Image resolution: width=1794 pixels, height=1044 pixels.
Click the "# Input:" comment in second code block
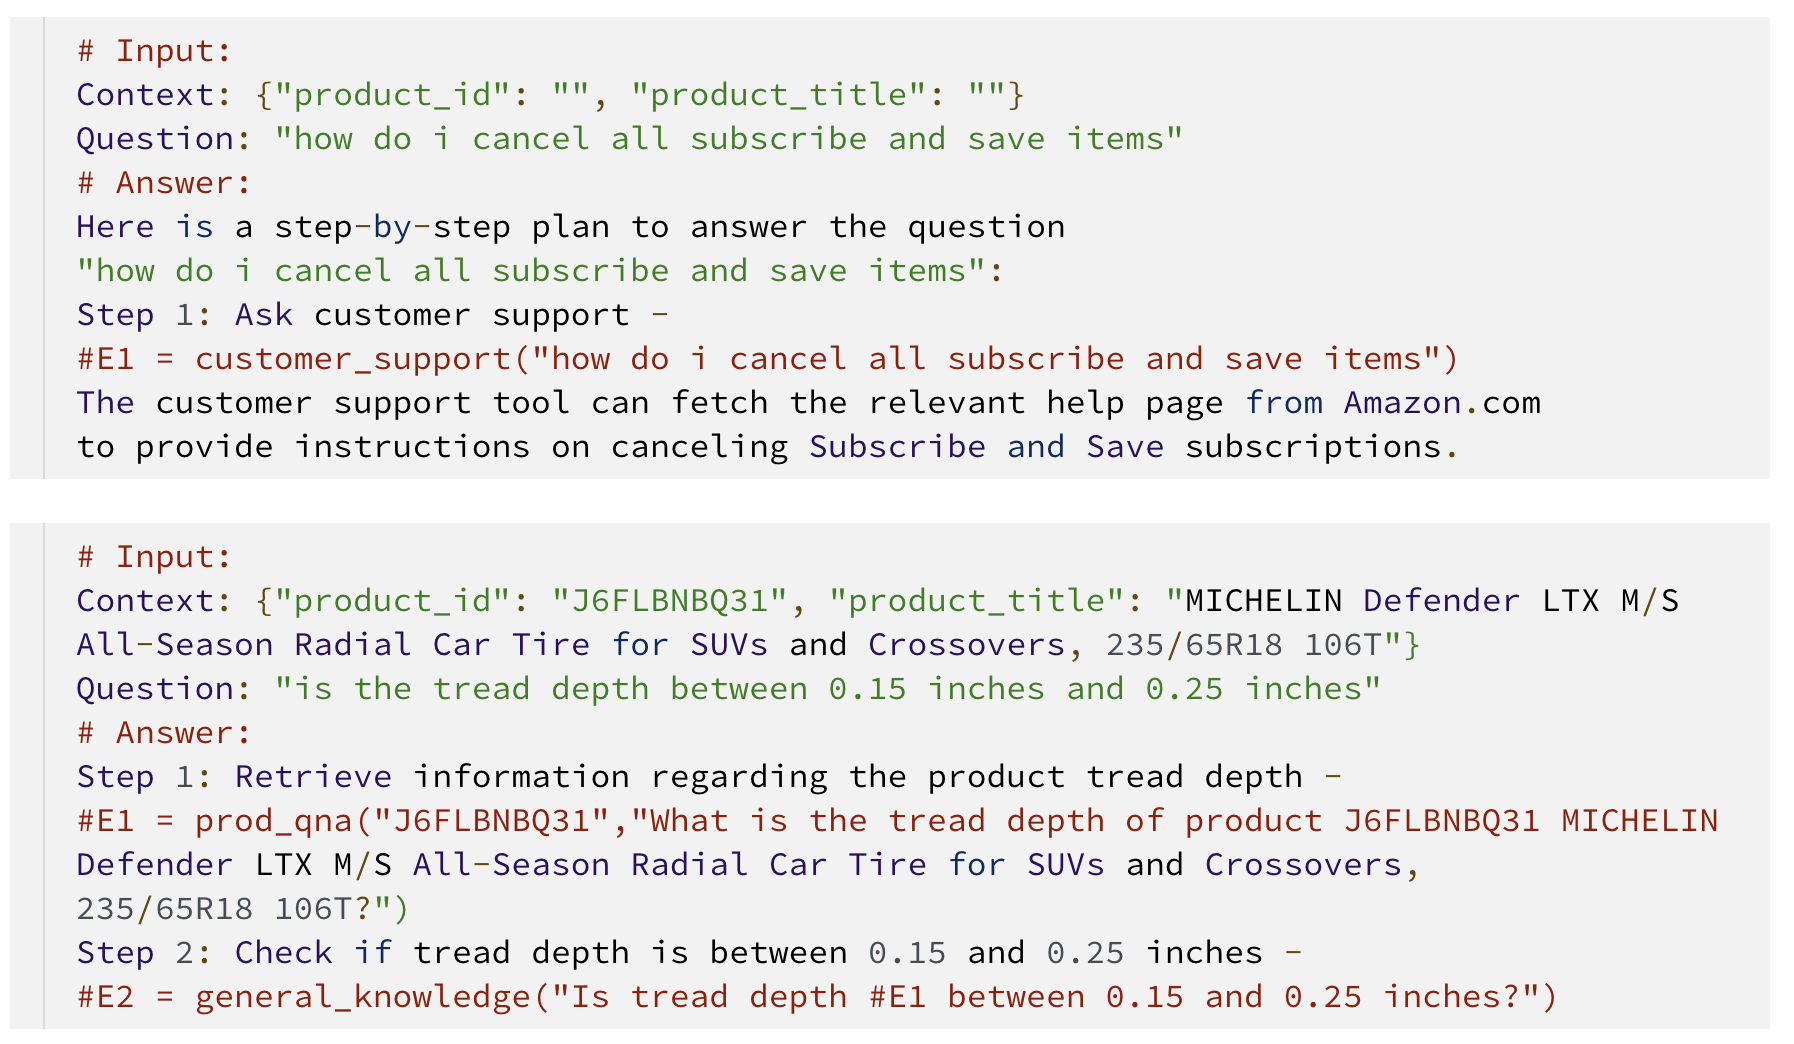[x=154, y=557]
